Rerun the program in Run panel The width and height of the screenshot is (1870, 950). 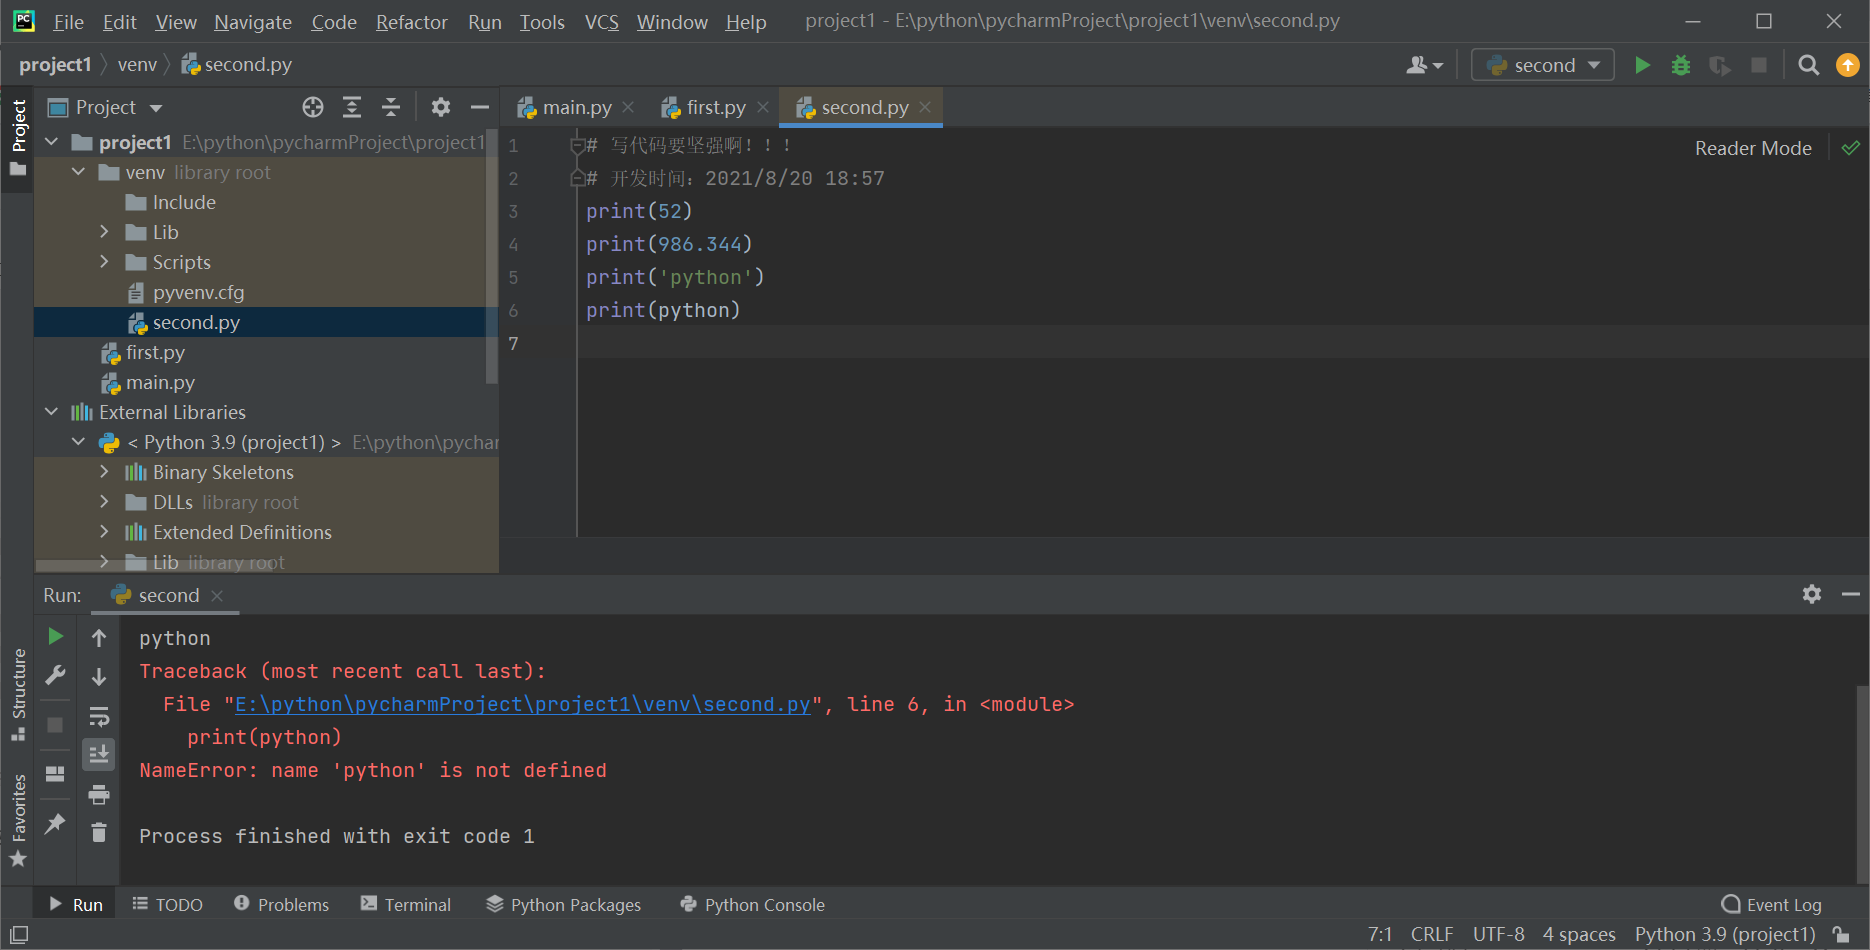tap(56, 637)
